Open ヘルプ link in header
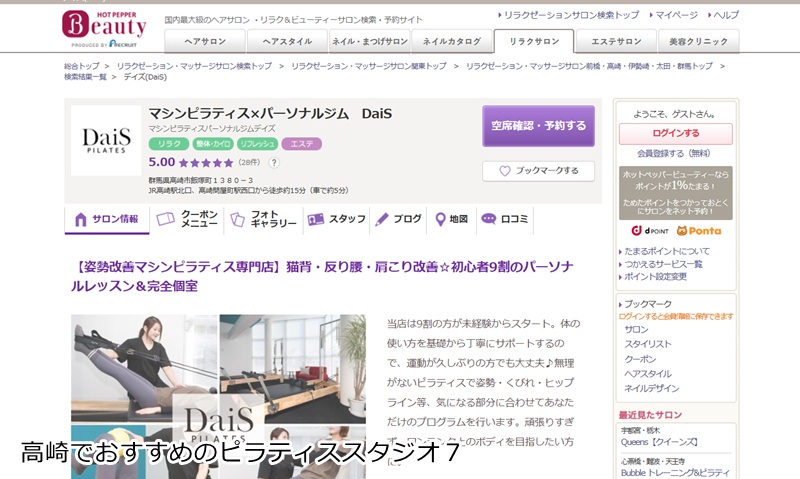Screen dimensions: 800x479 coord(726,15)
